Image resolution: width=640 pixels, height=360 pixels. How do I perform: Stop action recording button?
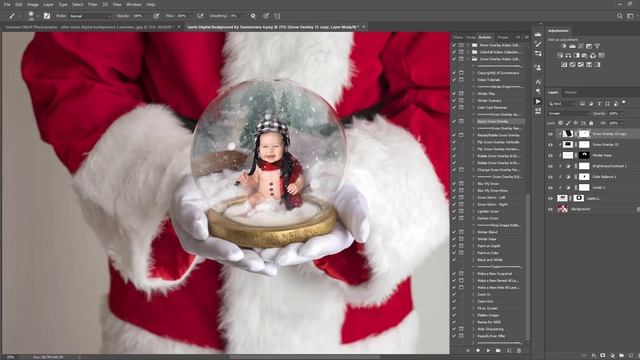coord(467,351)
